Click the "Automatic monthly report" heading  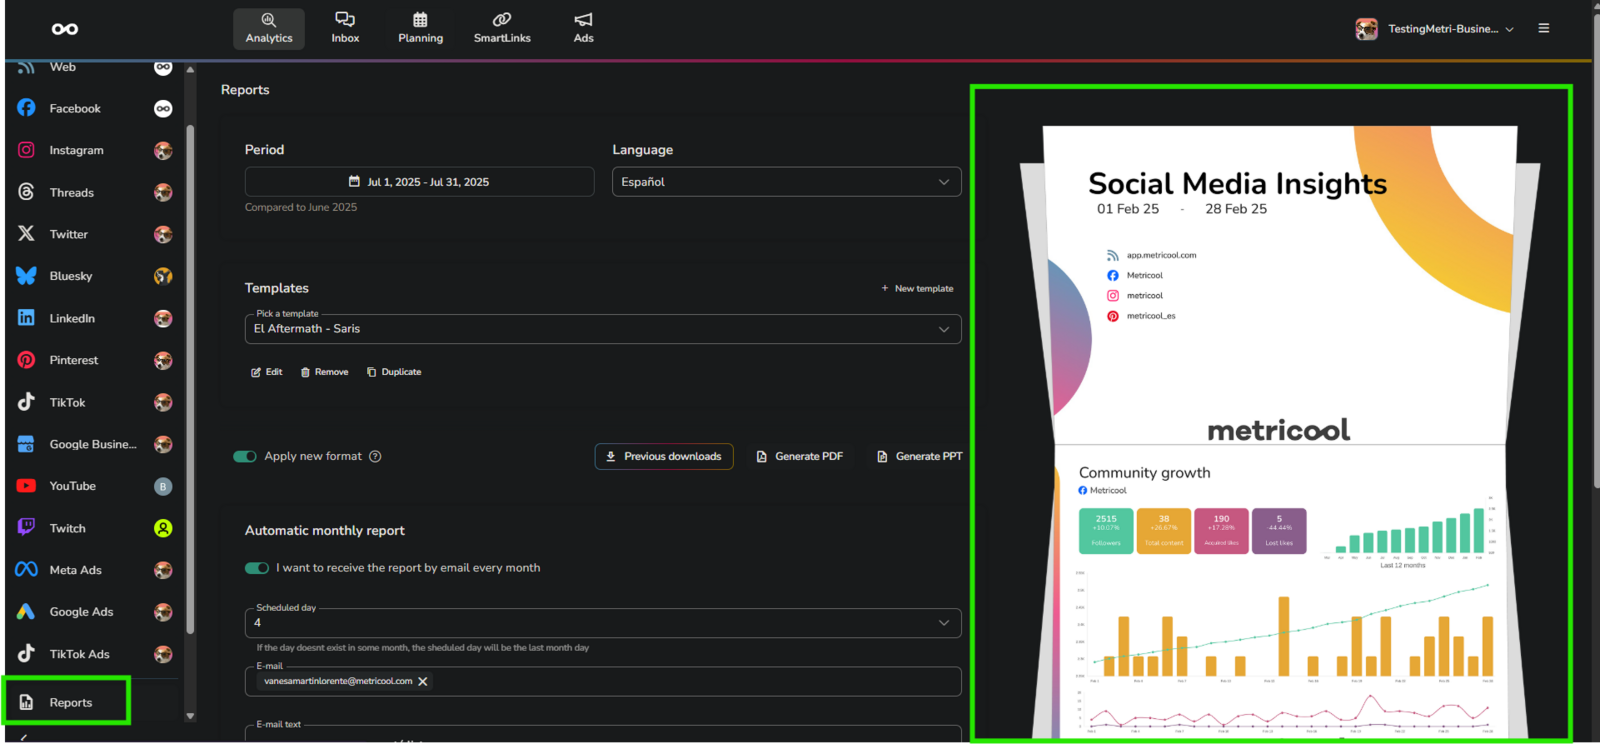(325, 530)
